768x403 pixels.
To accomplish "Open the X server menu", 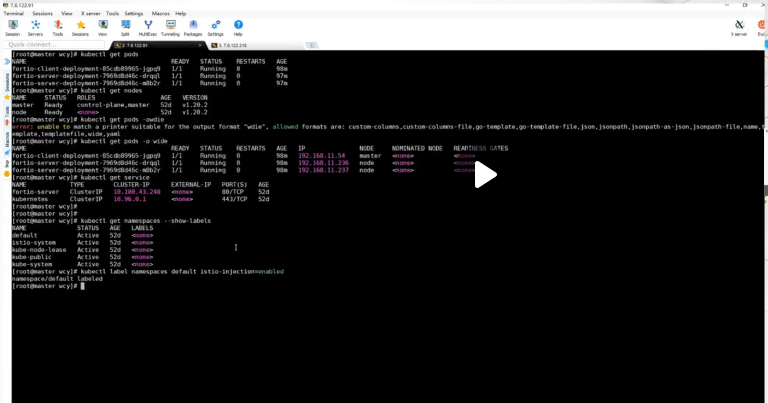I will [91, 14].
